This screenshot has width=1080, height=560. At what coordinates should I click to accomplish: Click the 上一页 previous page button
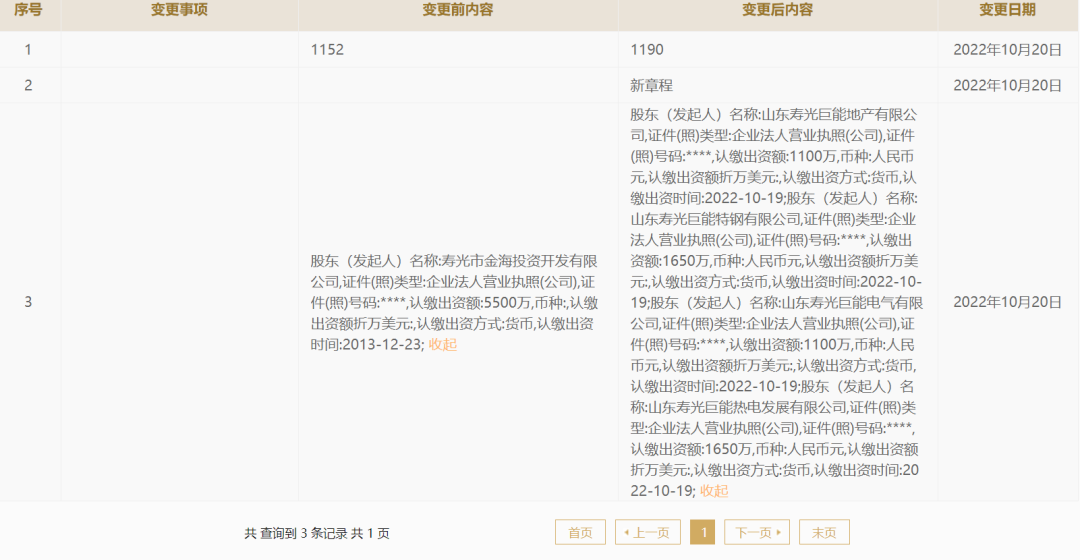click(x=647, y=532)
